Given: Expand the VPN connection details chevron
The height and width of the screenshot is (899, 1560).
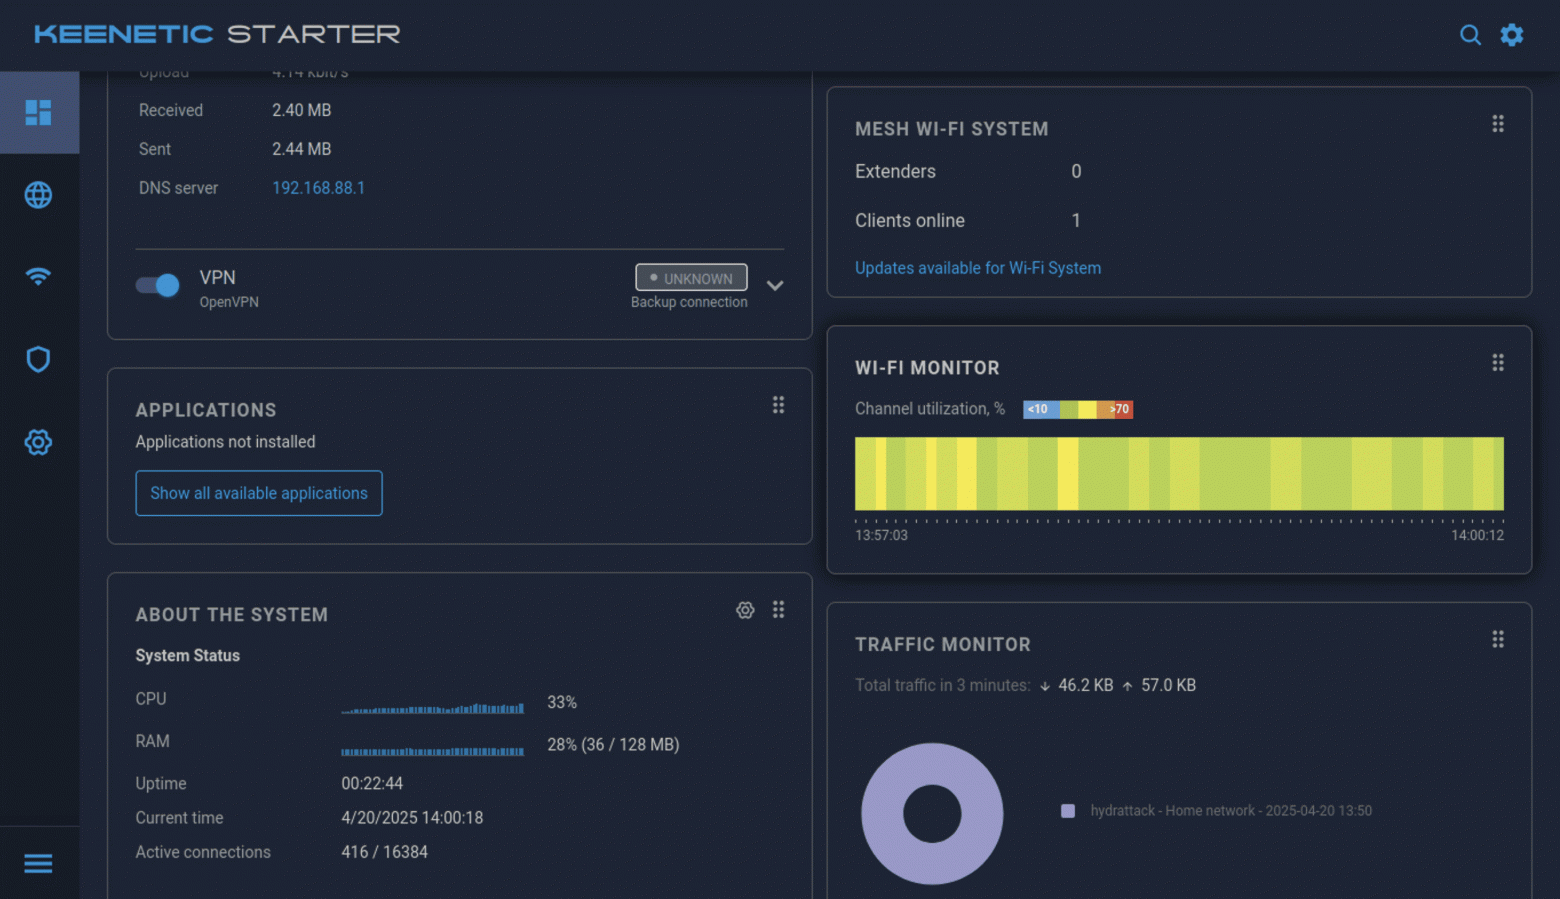Looking at the screenshot, I should pos(775,286).
